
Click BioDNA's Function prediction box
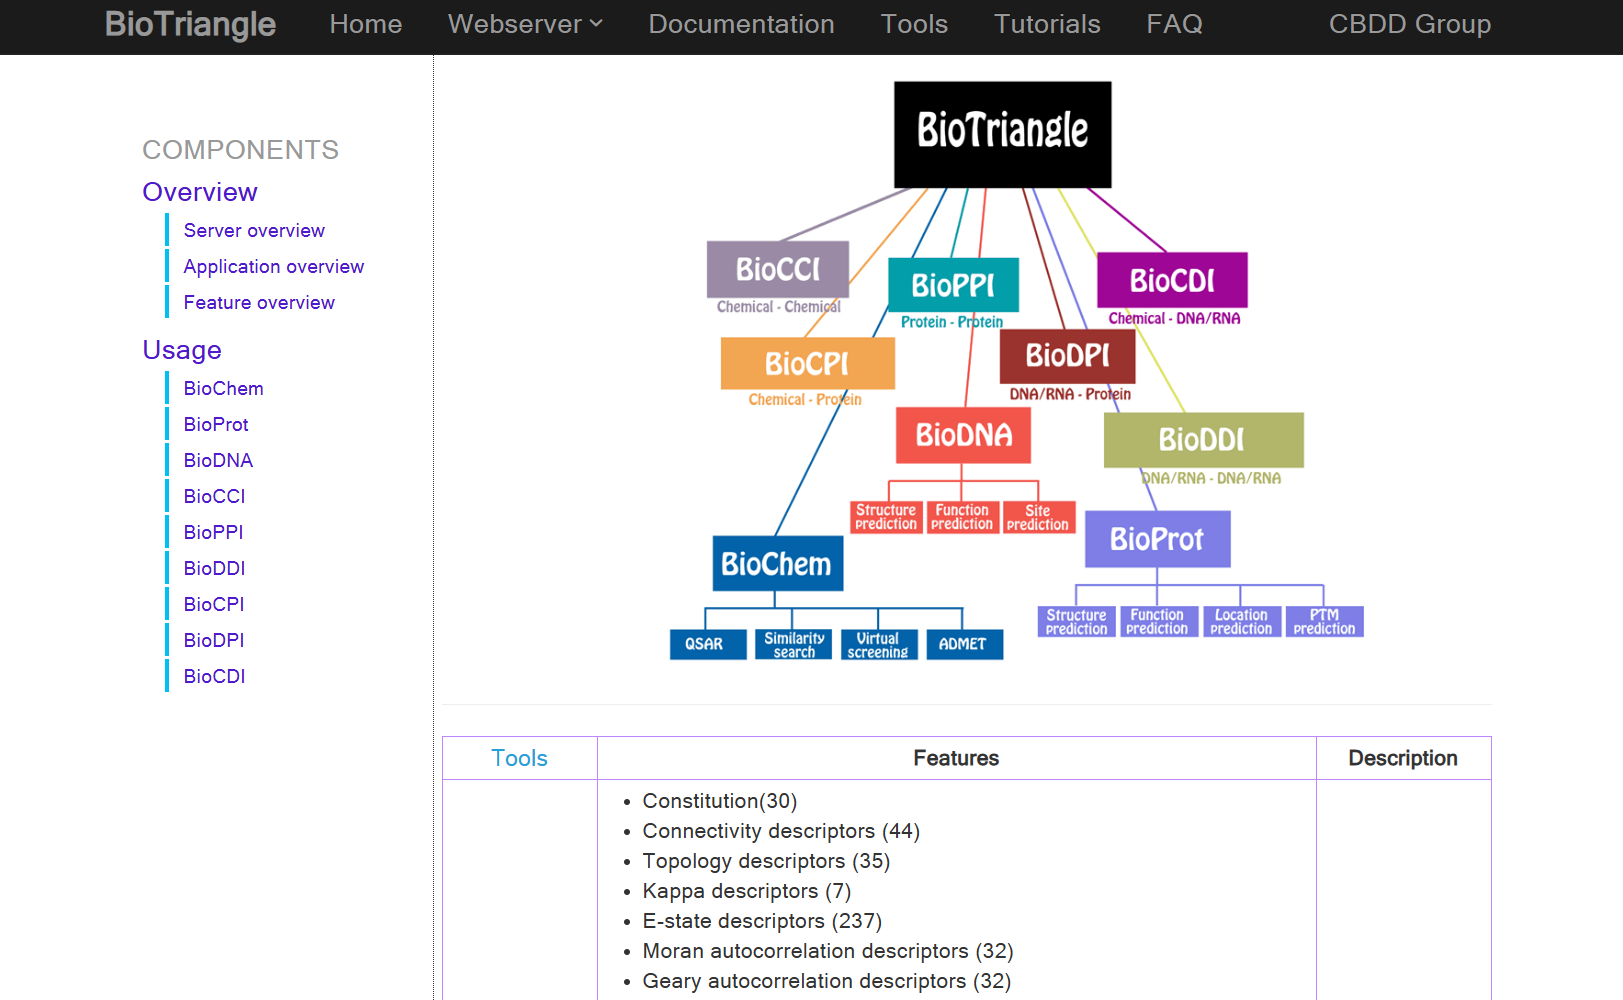coord(962,517)
